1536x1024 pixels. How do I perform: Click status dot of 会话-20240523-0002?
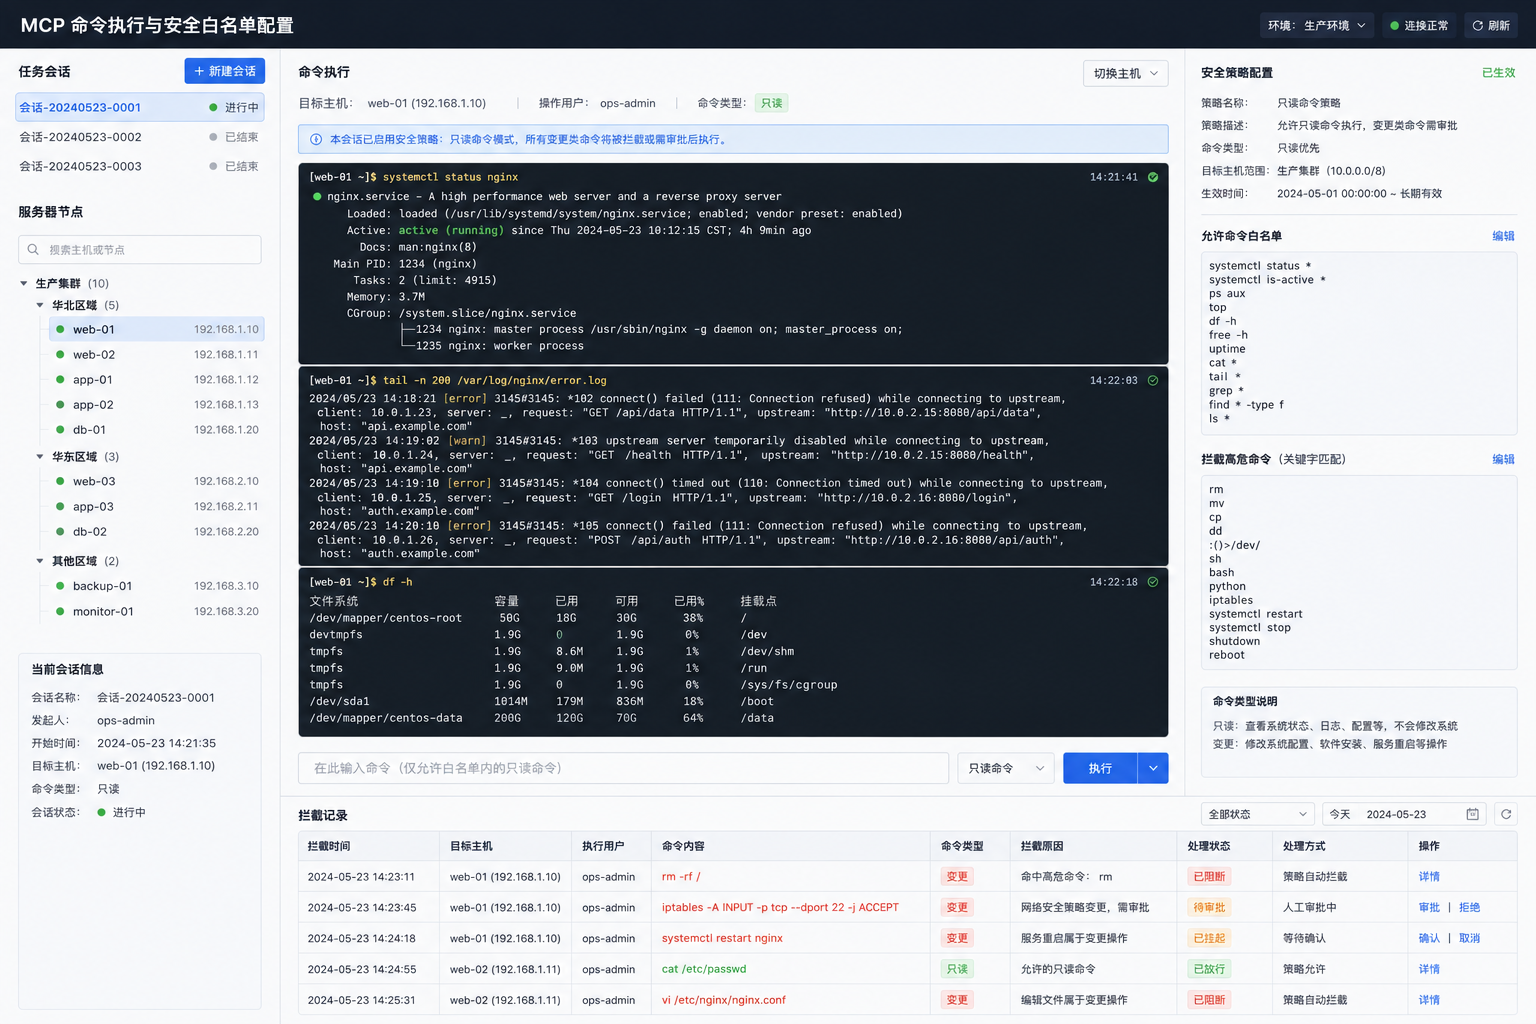213,137
